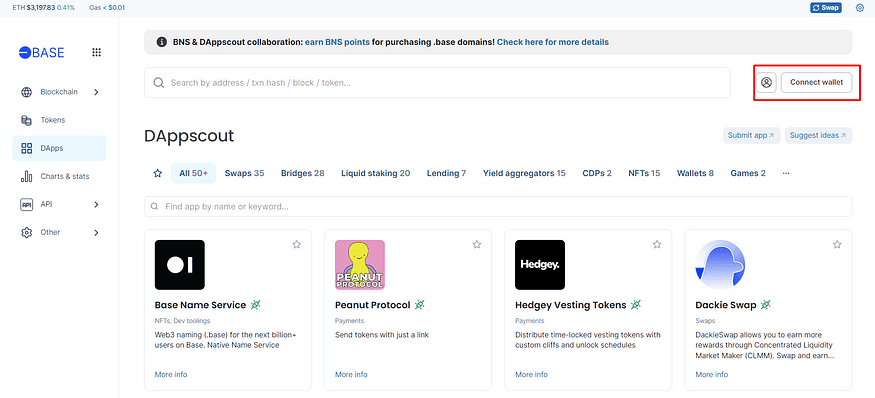Focus the Find app by name field
875x398 pixels.
click(x=498, y=207)
